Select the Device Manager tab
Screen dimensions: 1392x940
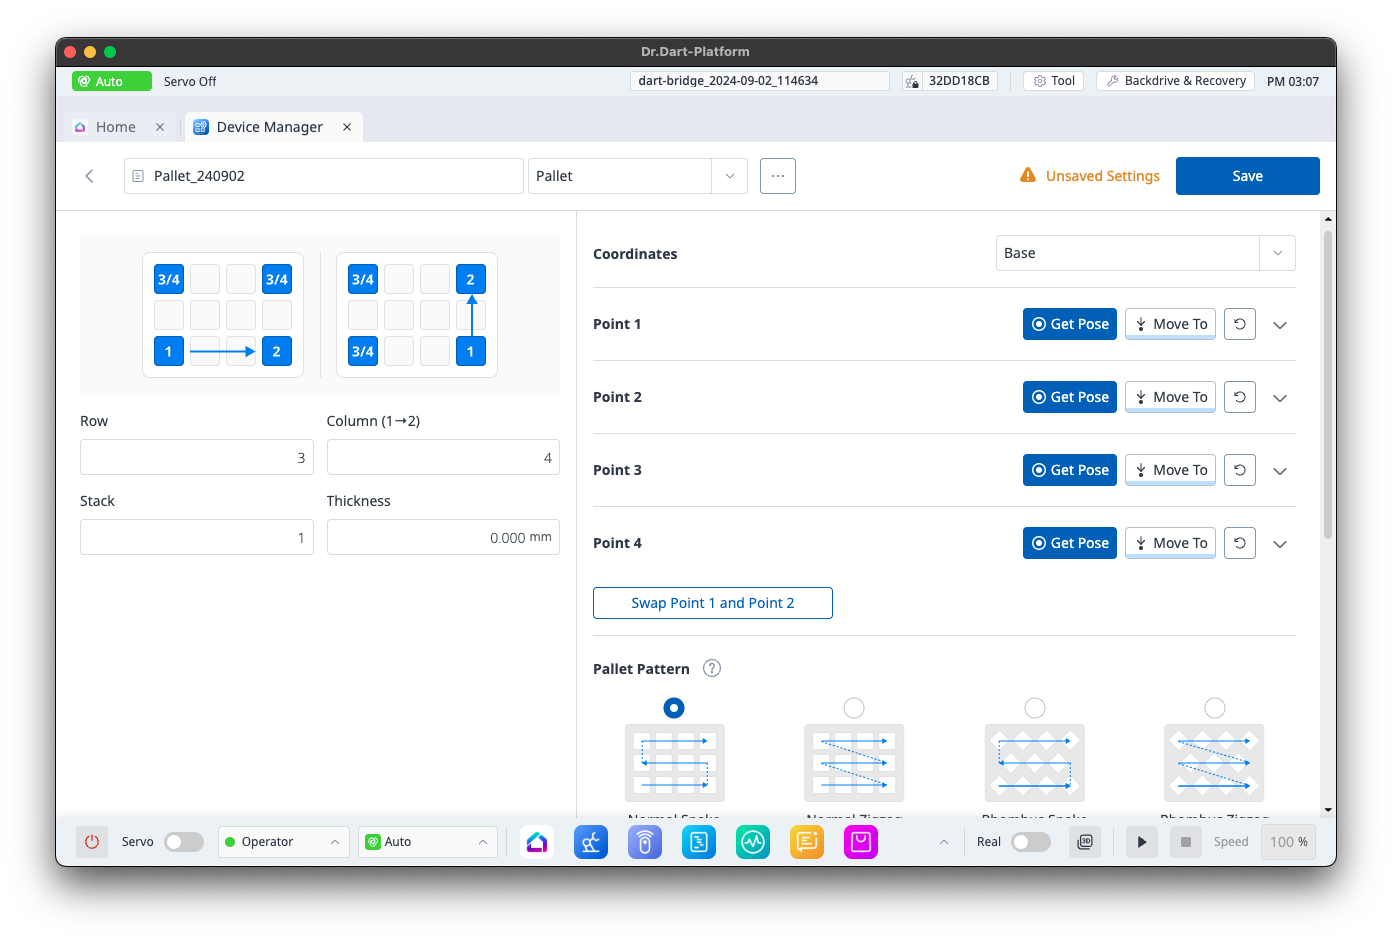tap(269, 127)
